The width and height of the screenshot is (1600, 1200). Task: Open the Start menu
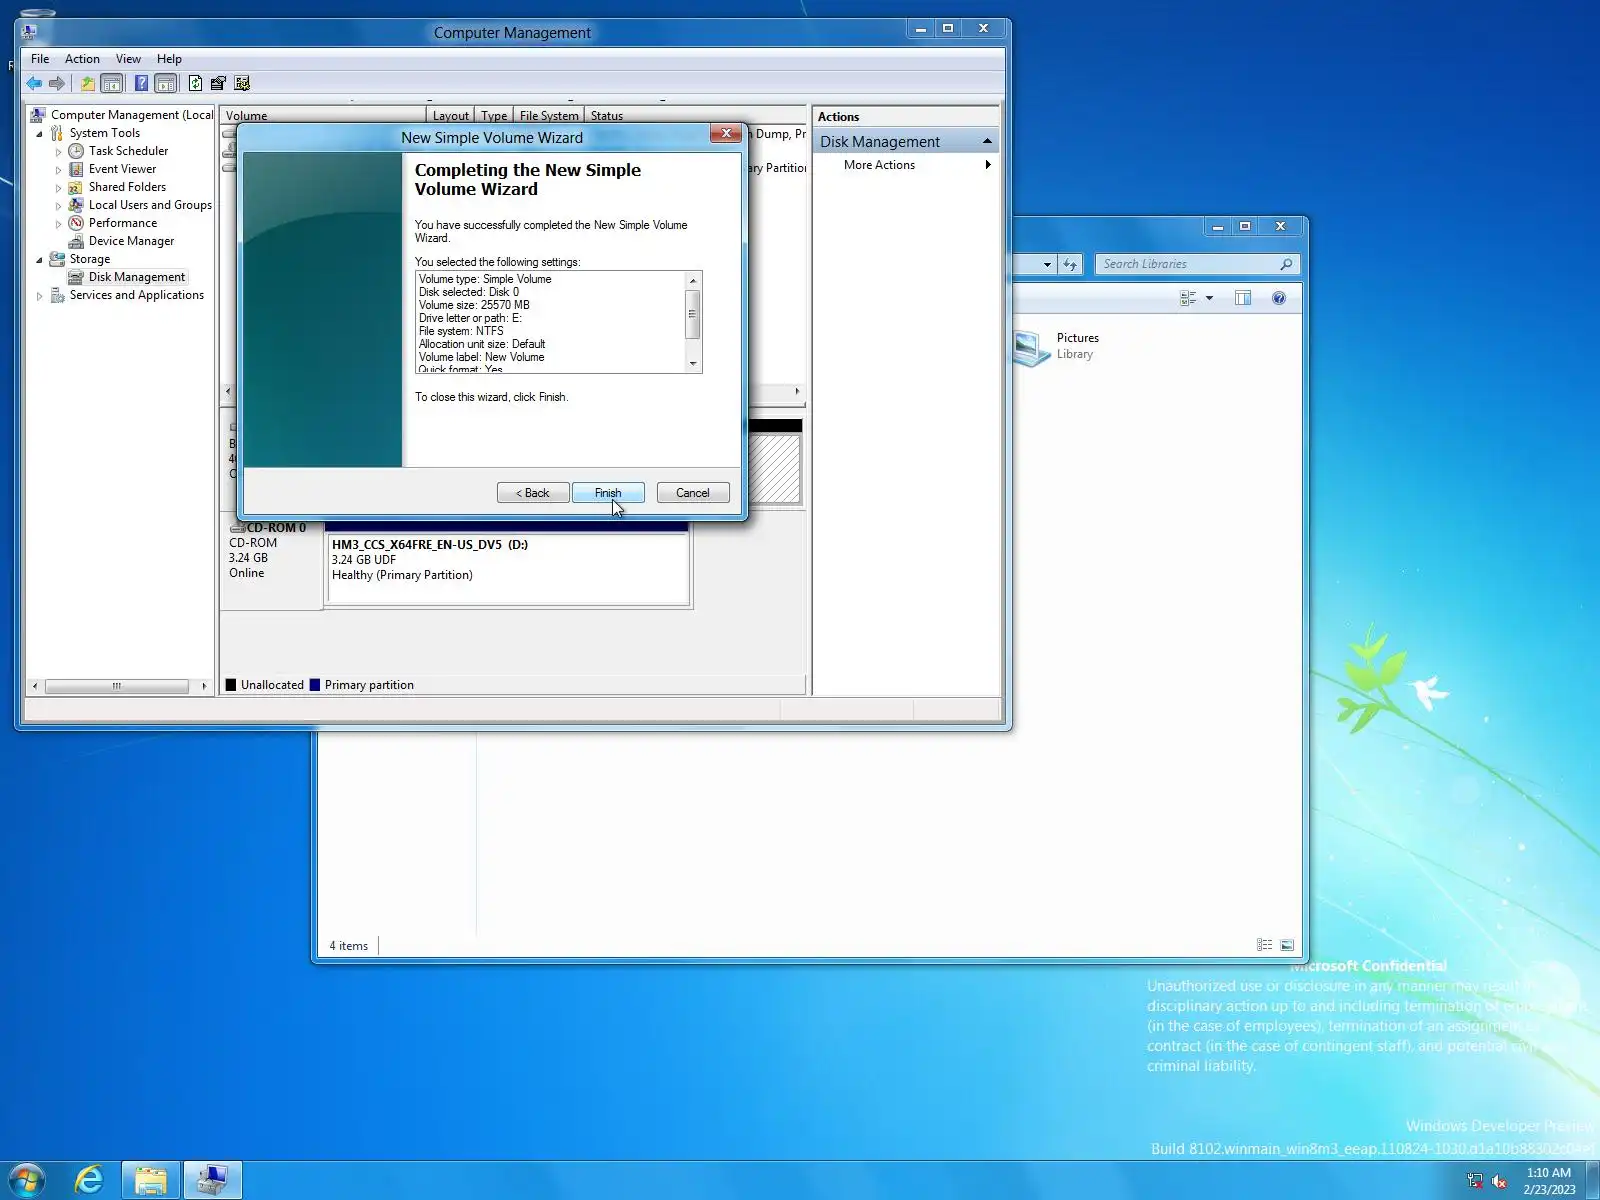pyautogui.click(x=27, y=1180)
